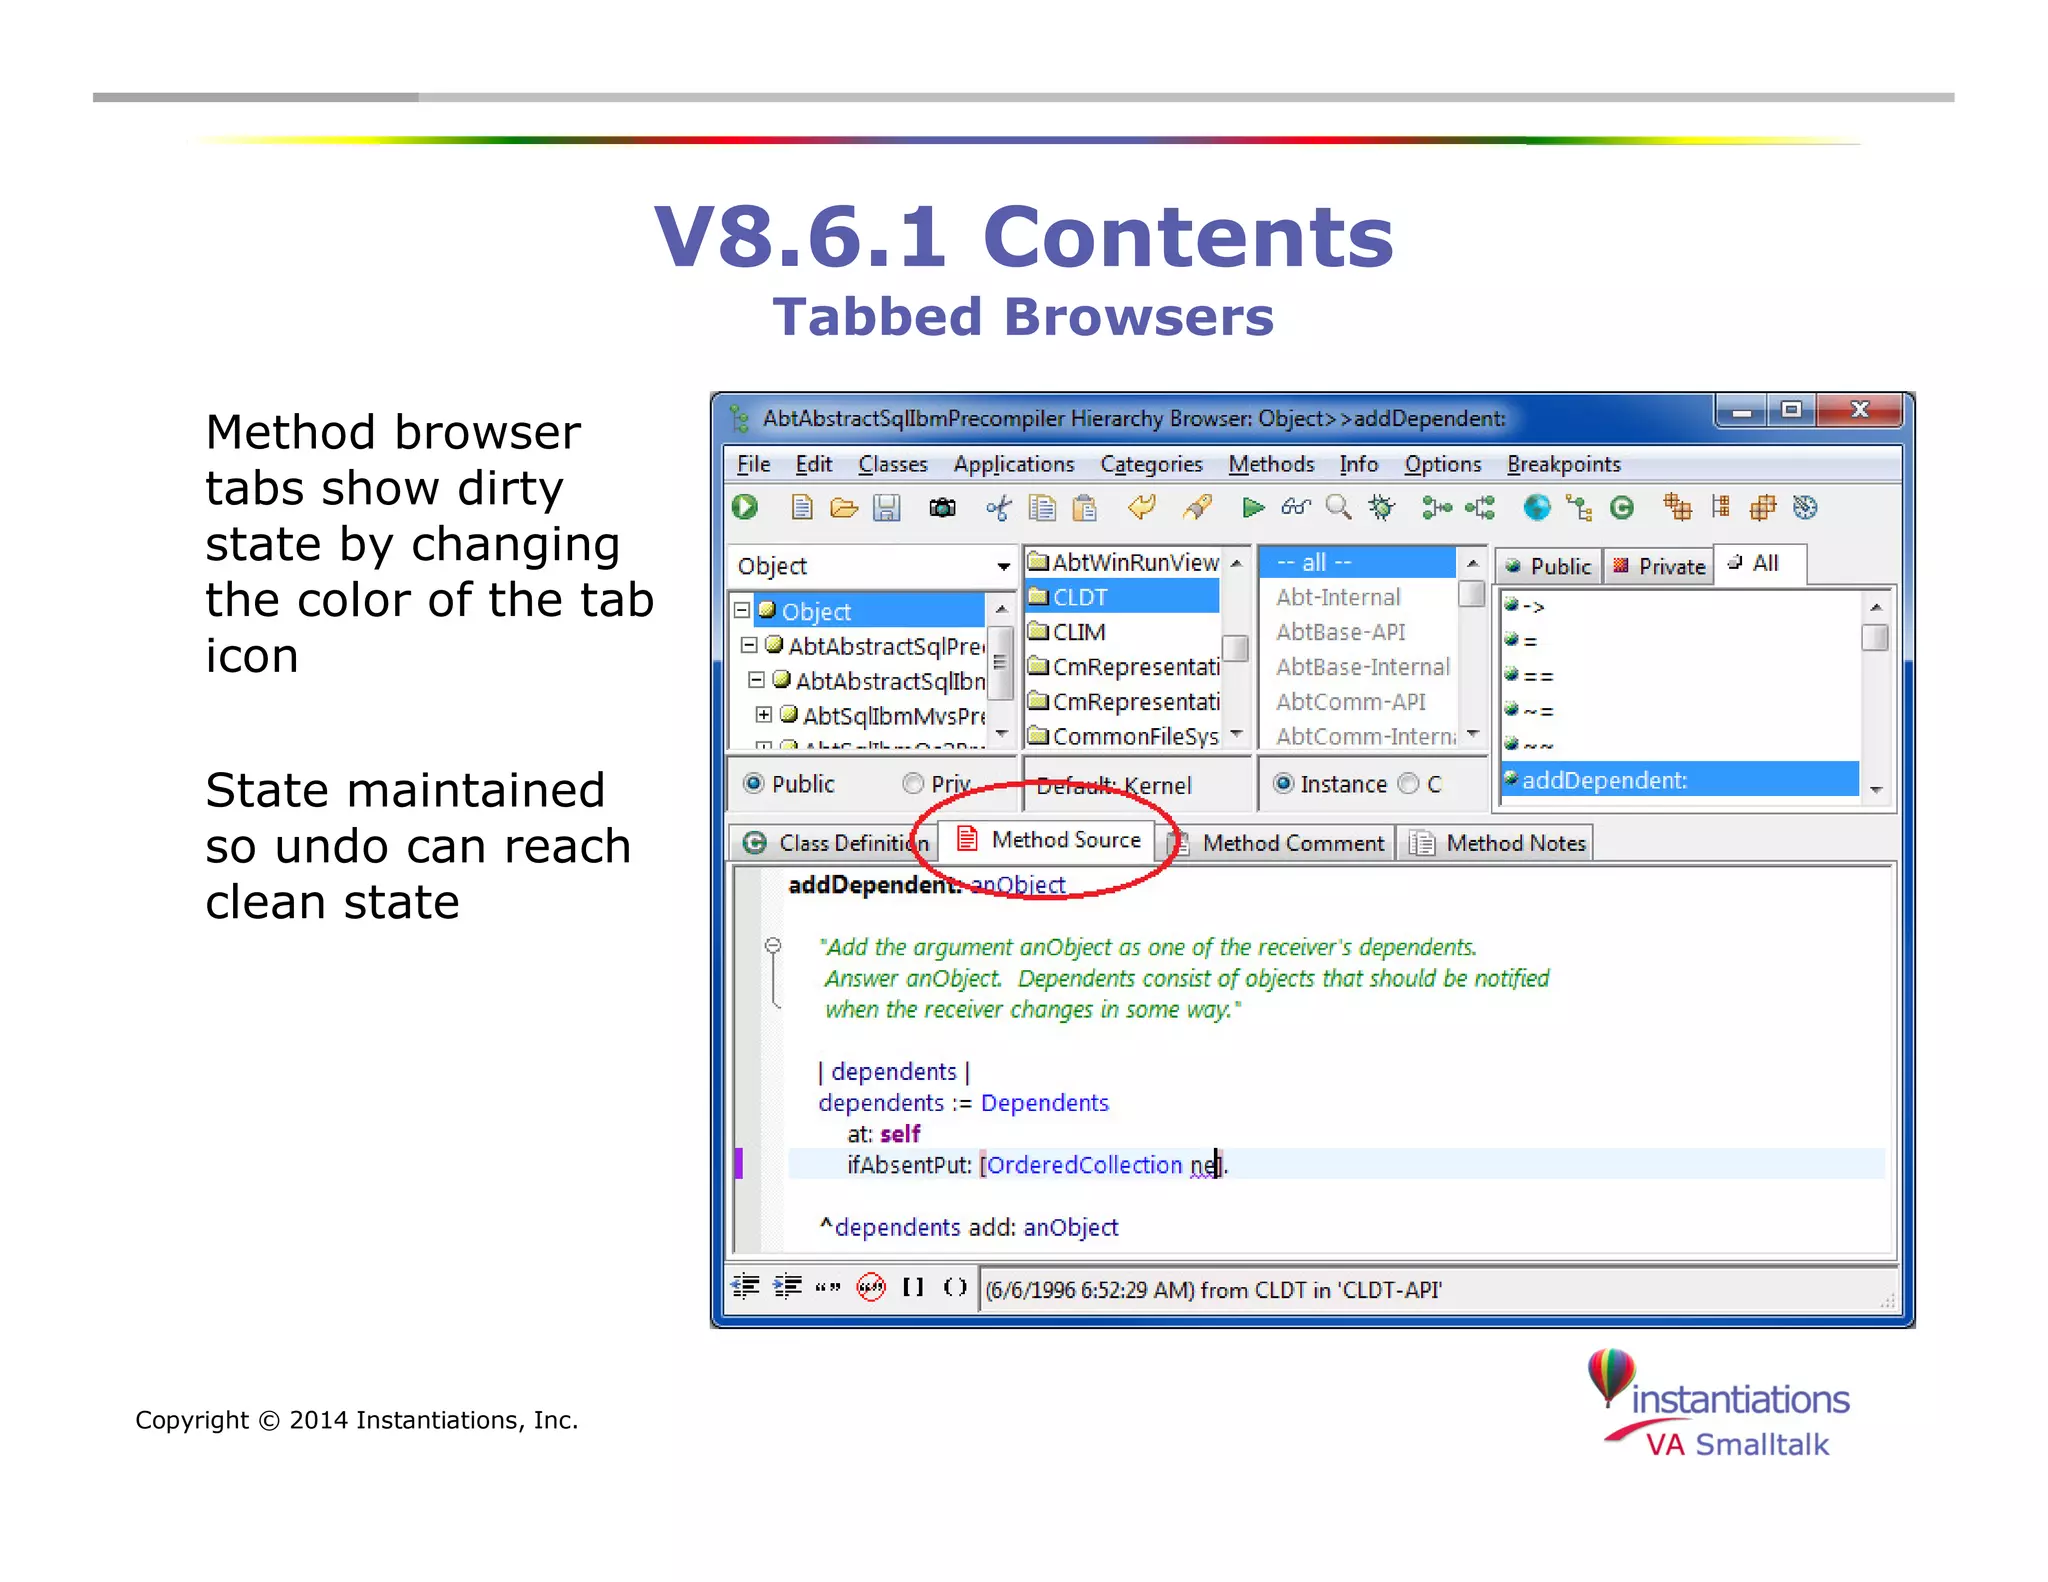This screenshot has height=1582, width=2048.
Task: Click the double-quotes comment icon
Action: 827,1287
